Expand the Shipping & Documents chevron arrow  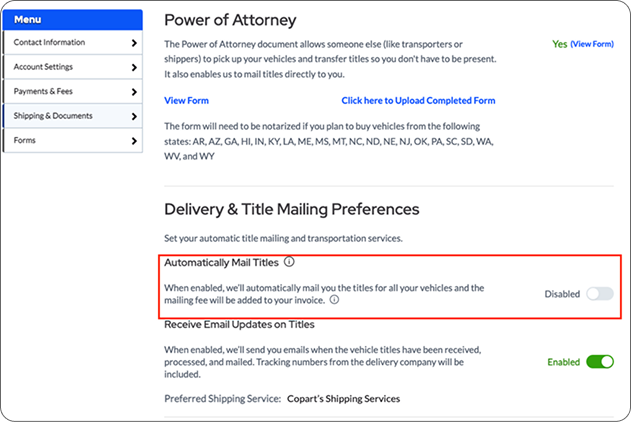[x=134, y=117]
